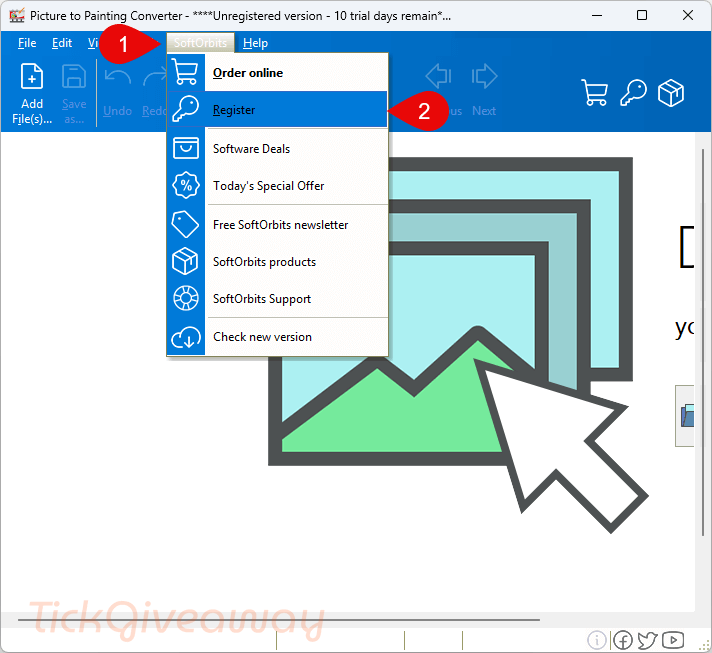Image resolution: width=712 pixels, height=653 pixels.
Task: Click the Add File(s) toolbar icon
Action: pyautogui.click(x=32, y=76)
